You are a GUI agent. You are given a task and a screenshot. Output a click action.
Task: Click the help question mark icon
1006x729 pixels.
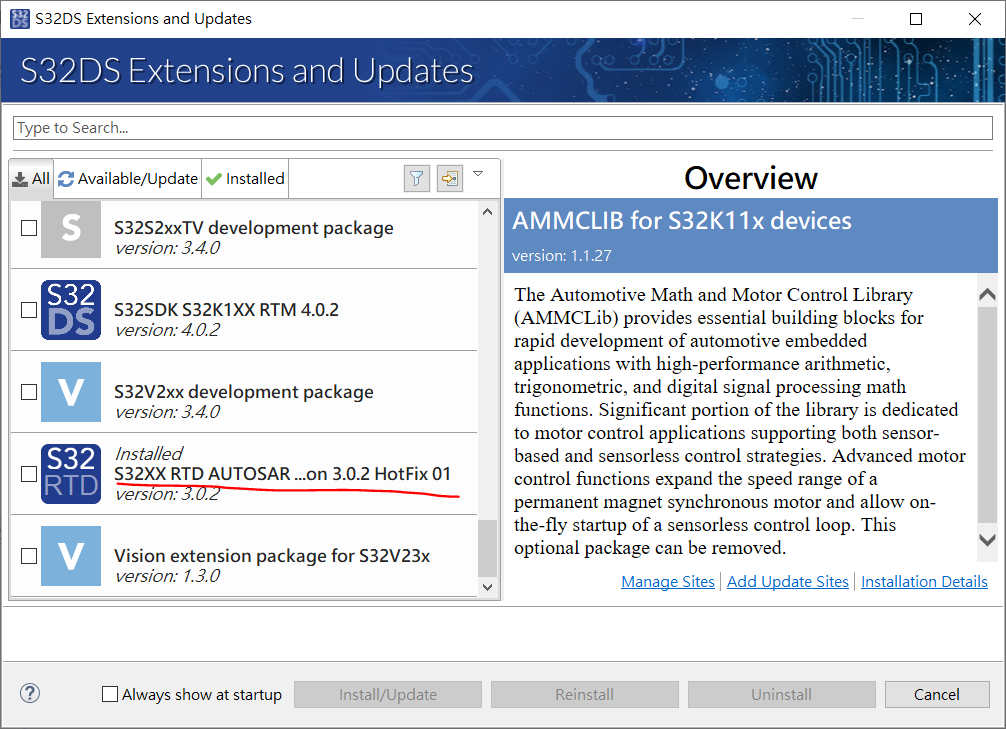(x=30, y=693)
